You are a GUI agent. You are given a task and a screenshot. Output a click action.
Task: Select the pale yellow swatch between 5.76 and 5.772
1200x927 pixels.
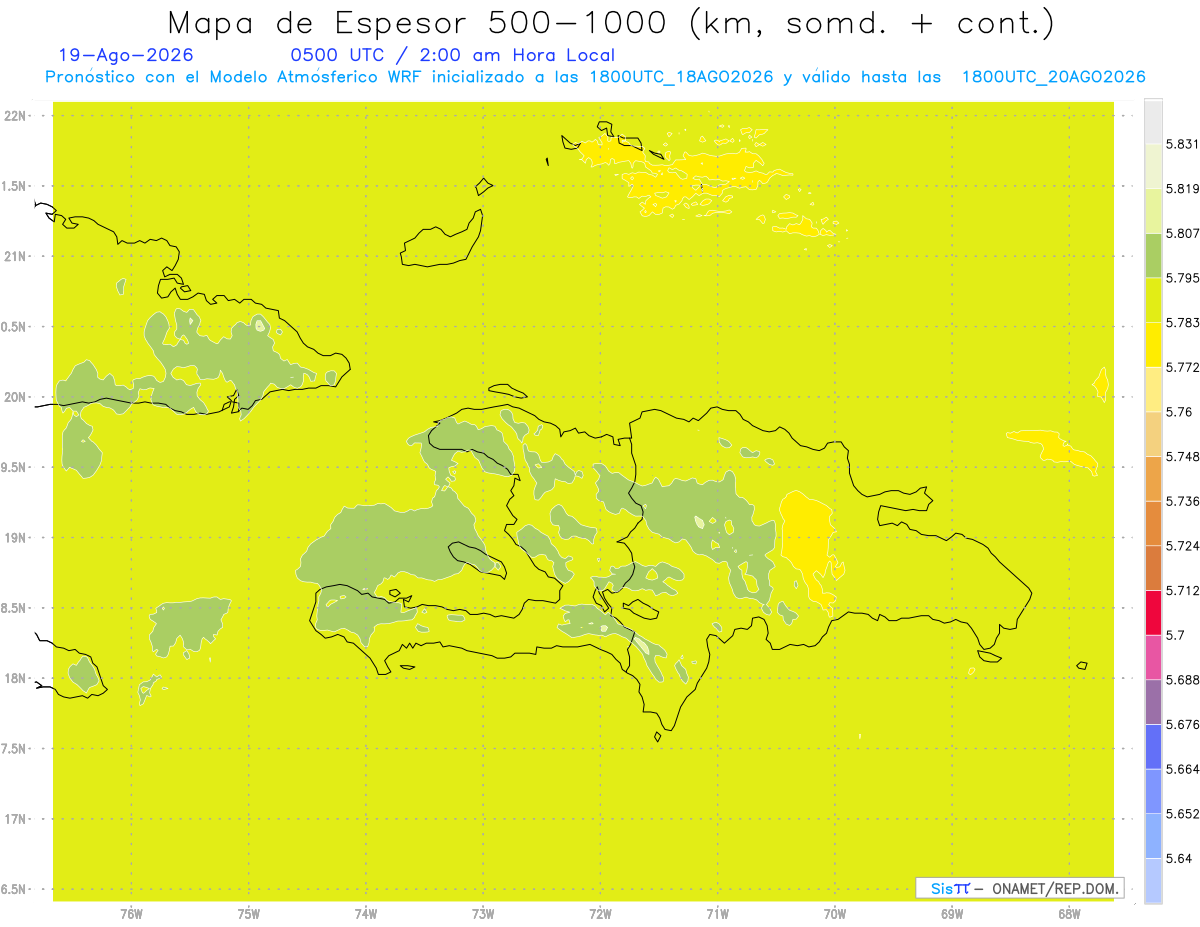click(1153, 389)
